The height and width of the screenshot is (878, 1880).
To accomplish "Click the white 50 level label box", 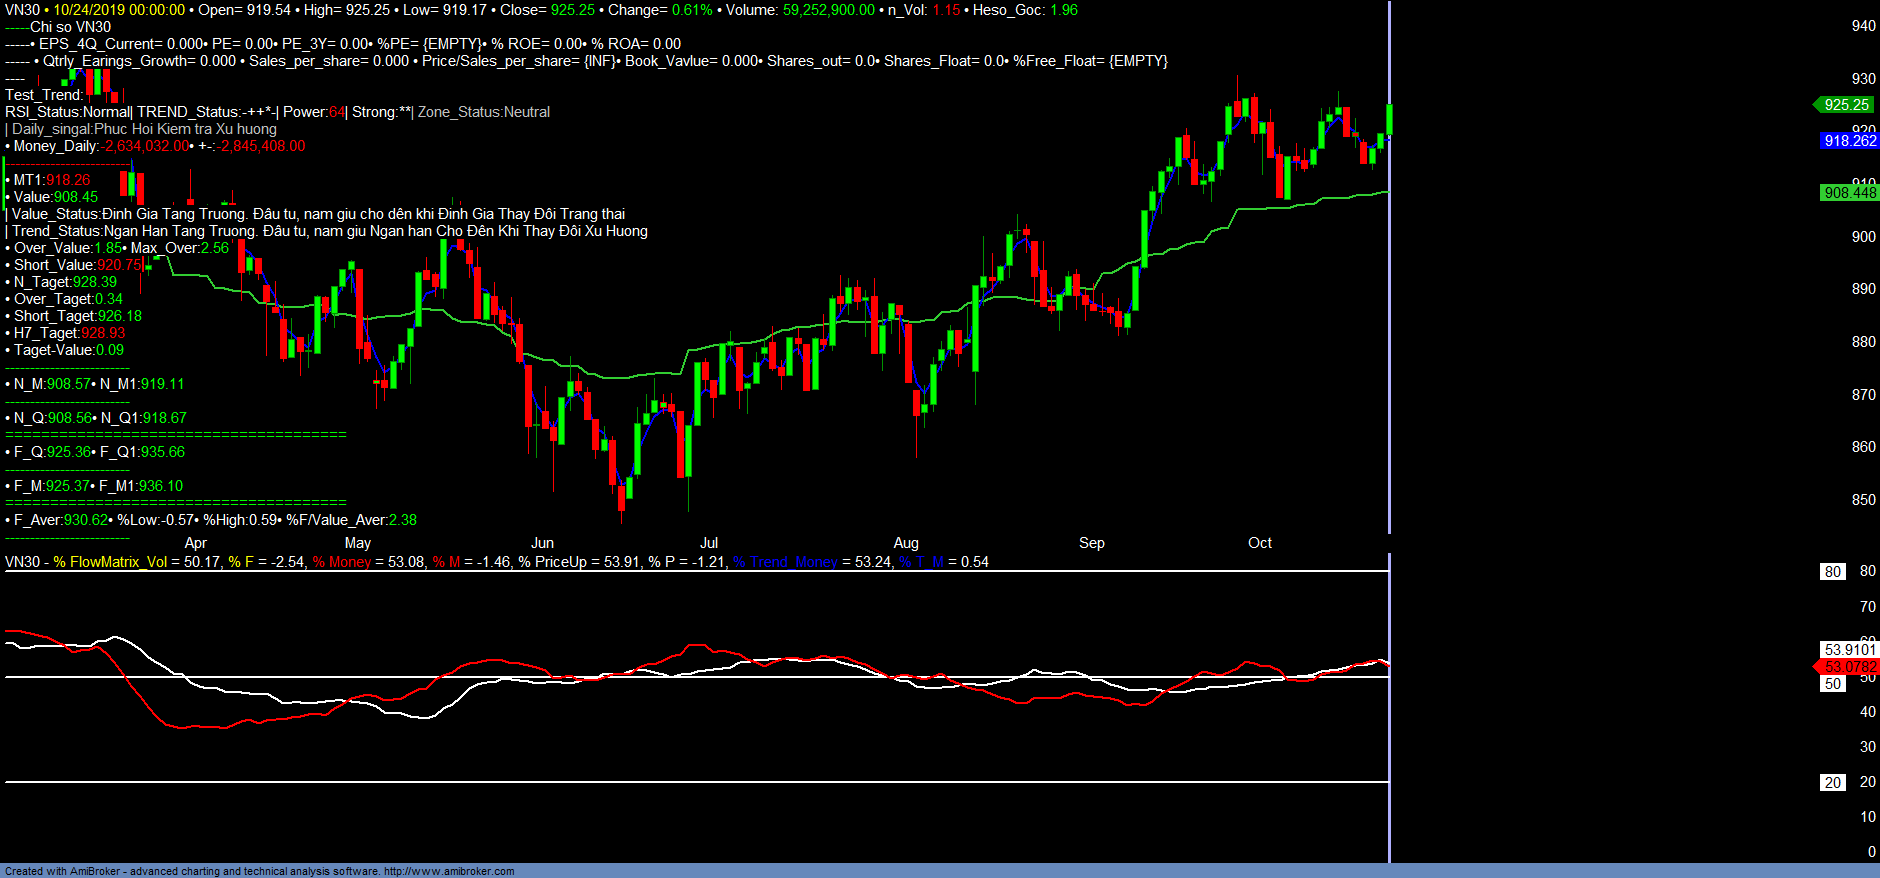I will point(1832,684).
